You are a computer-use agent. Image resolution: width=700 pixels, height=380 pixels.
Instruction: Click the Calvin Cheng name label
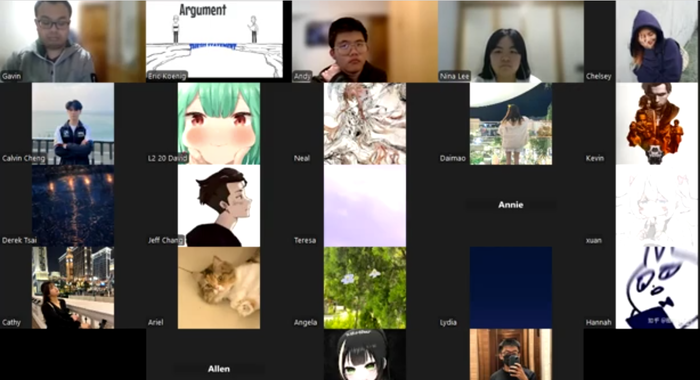pyautogui.click(x=23, y=158)
